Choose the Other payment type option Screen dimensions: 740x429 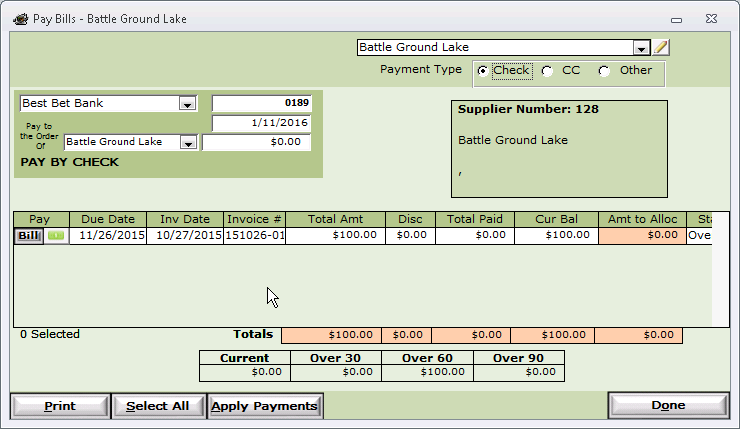coord(604,71)
